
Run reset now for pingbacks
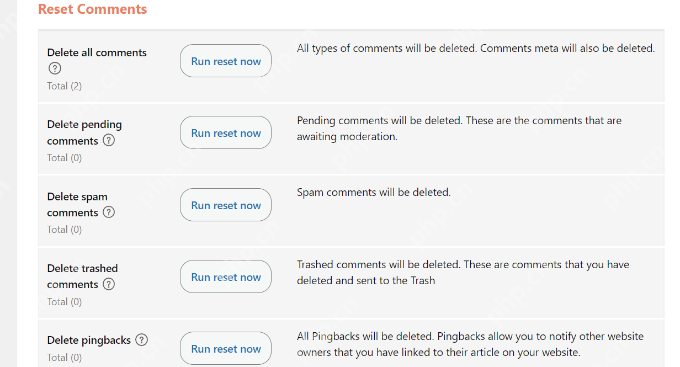coord(226,348)
